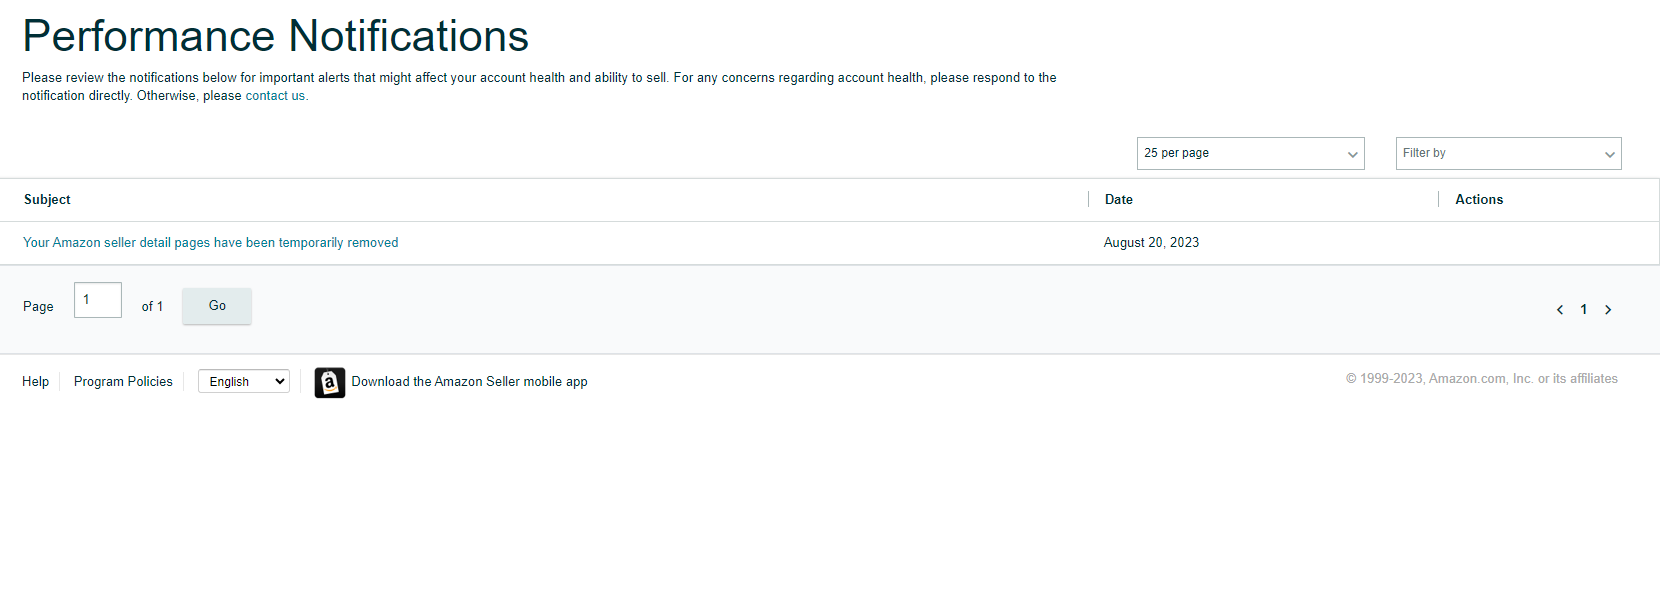Click the Subject column header
The height and width of the screenshot is (598, 1660).
point(47,200)
